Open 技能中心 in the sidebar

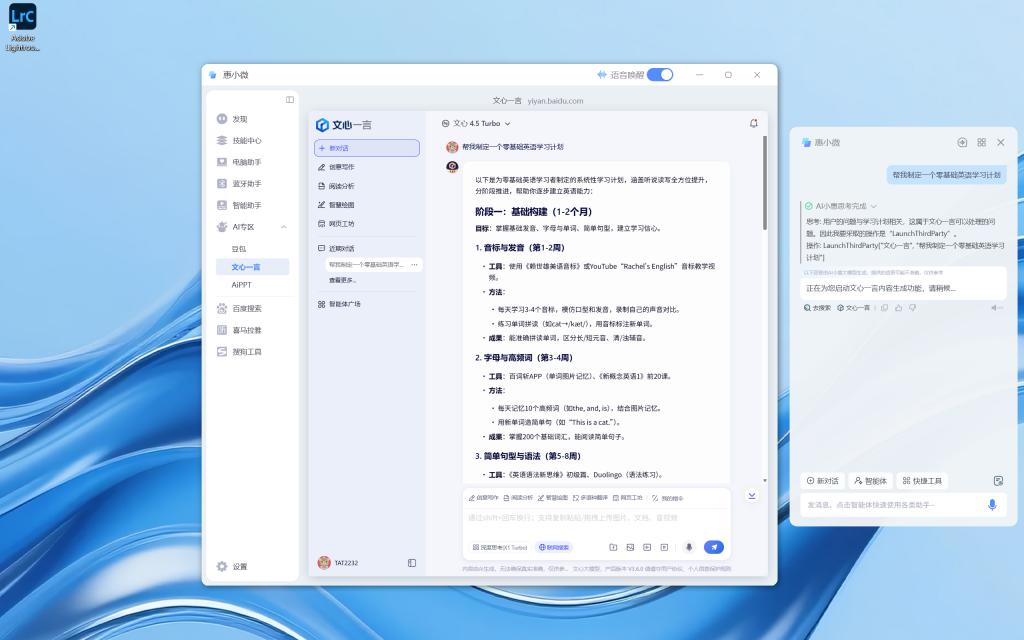(x=239, y=140)
